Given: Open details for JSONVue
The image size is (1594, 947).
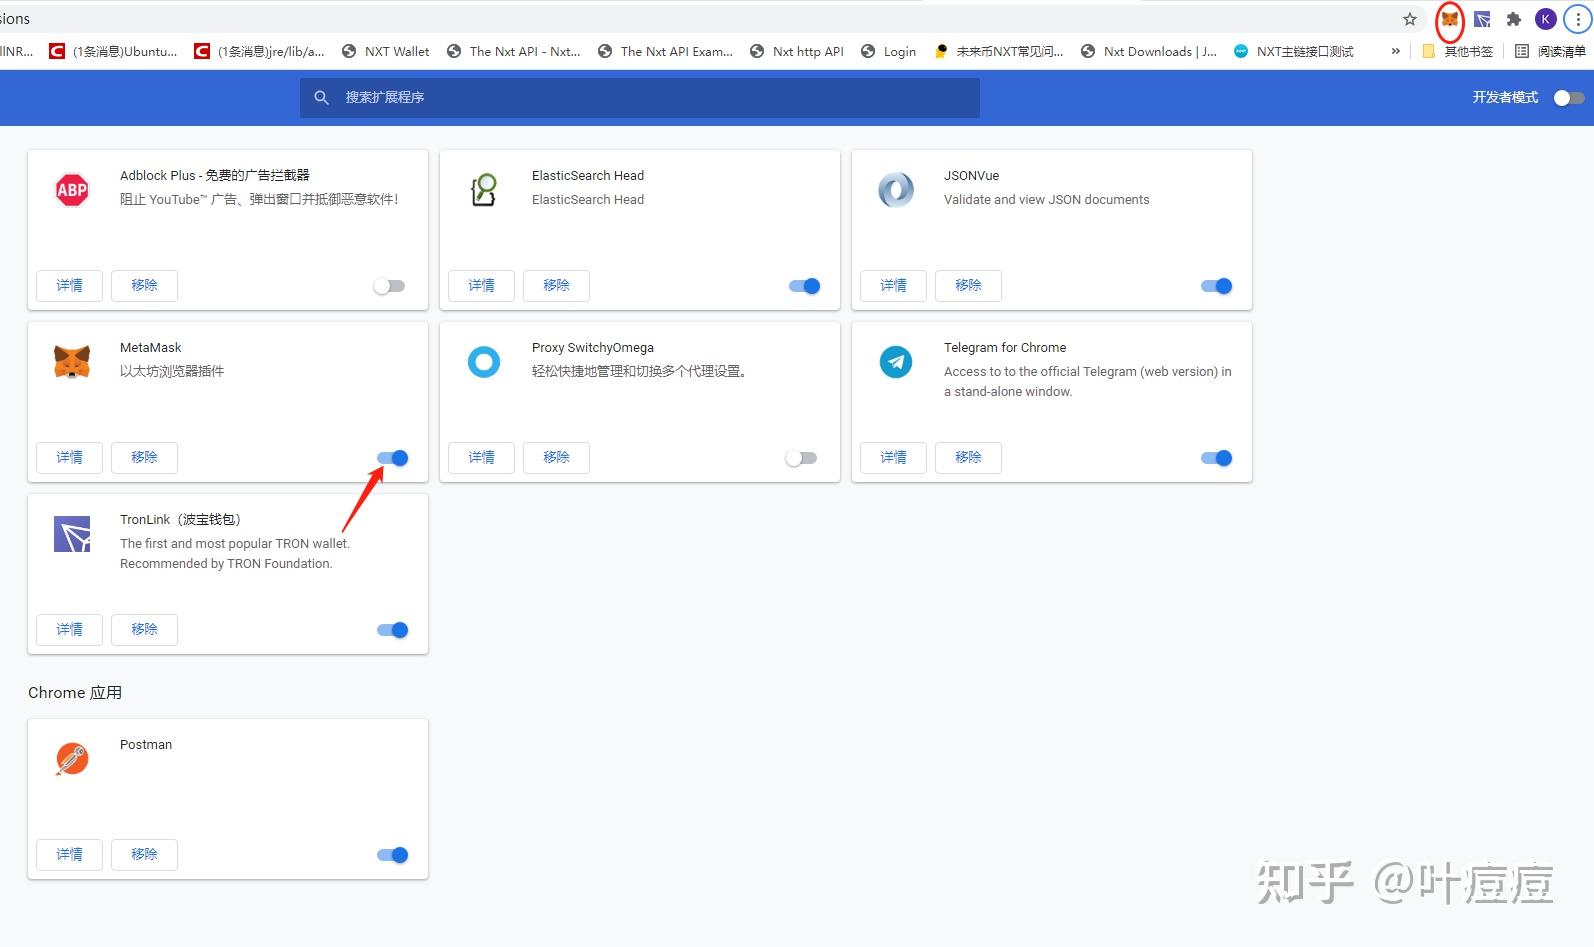Looking at the screenshot, I should [x=894, y=286].
